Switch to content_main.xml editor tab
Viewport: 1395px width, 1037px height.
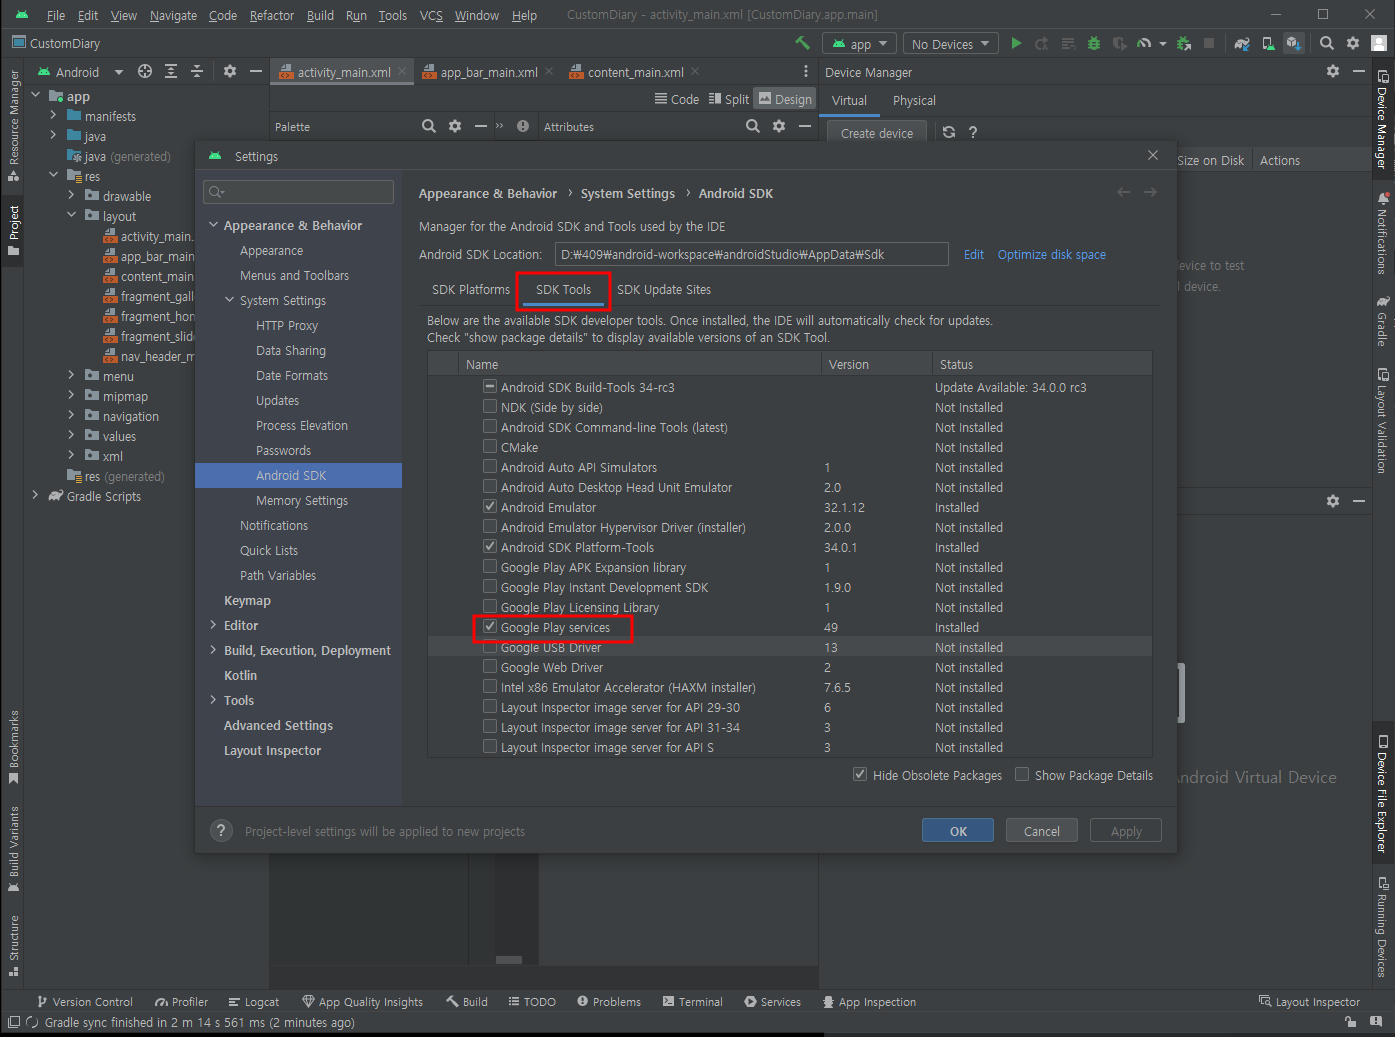pos(635,72)
